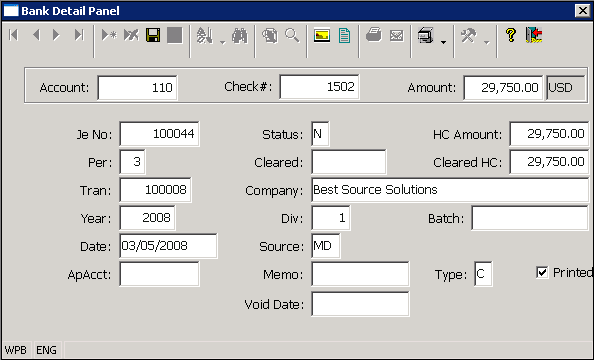
Task: Click the printer icon in toolbar
Action: coord(374,35)
